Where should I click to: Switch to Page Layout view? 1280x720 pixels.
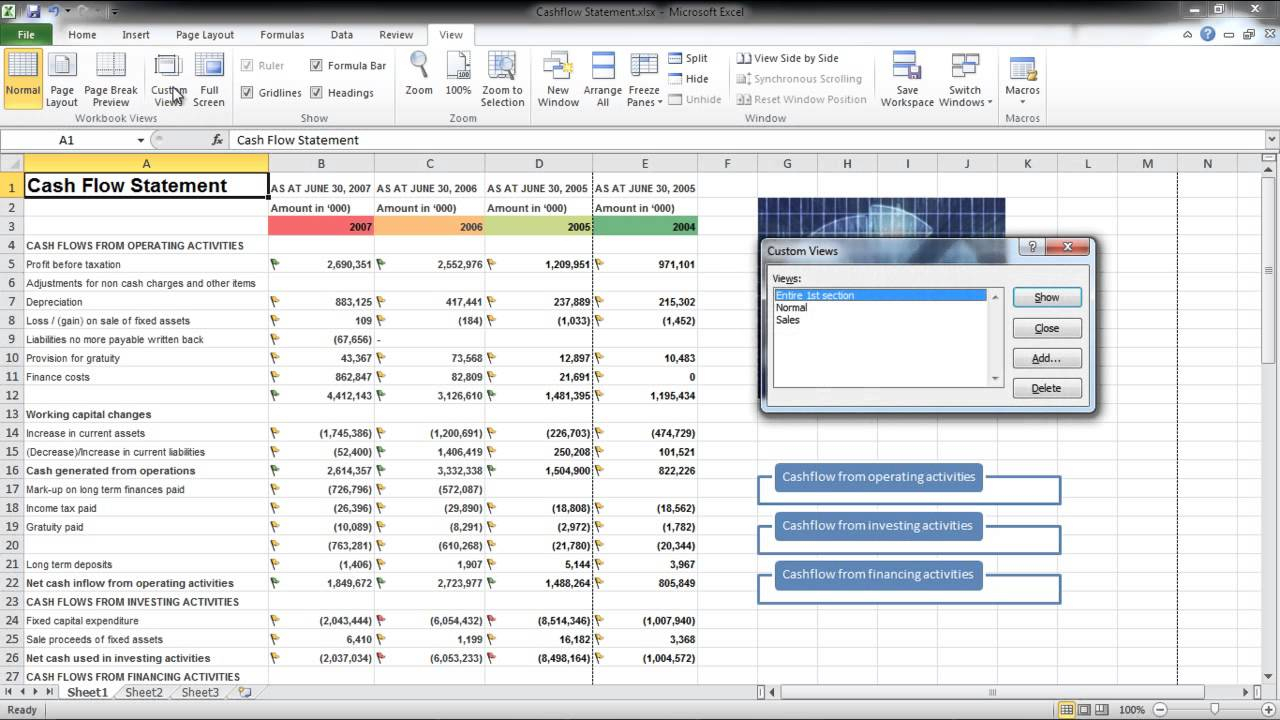click(61, 80)
